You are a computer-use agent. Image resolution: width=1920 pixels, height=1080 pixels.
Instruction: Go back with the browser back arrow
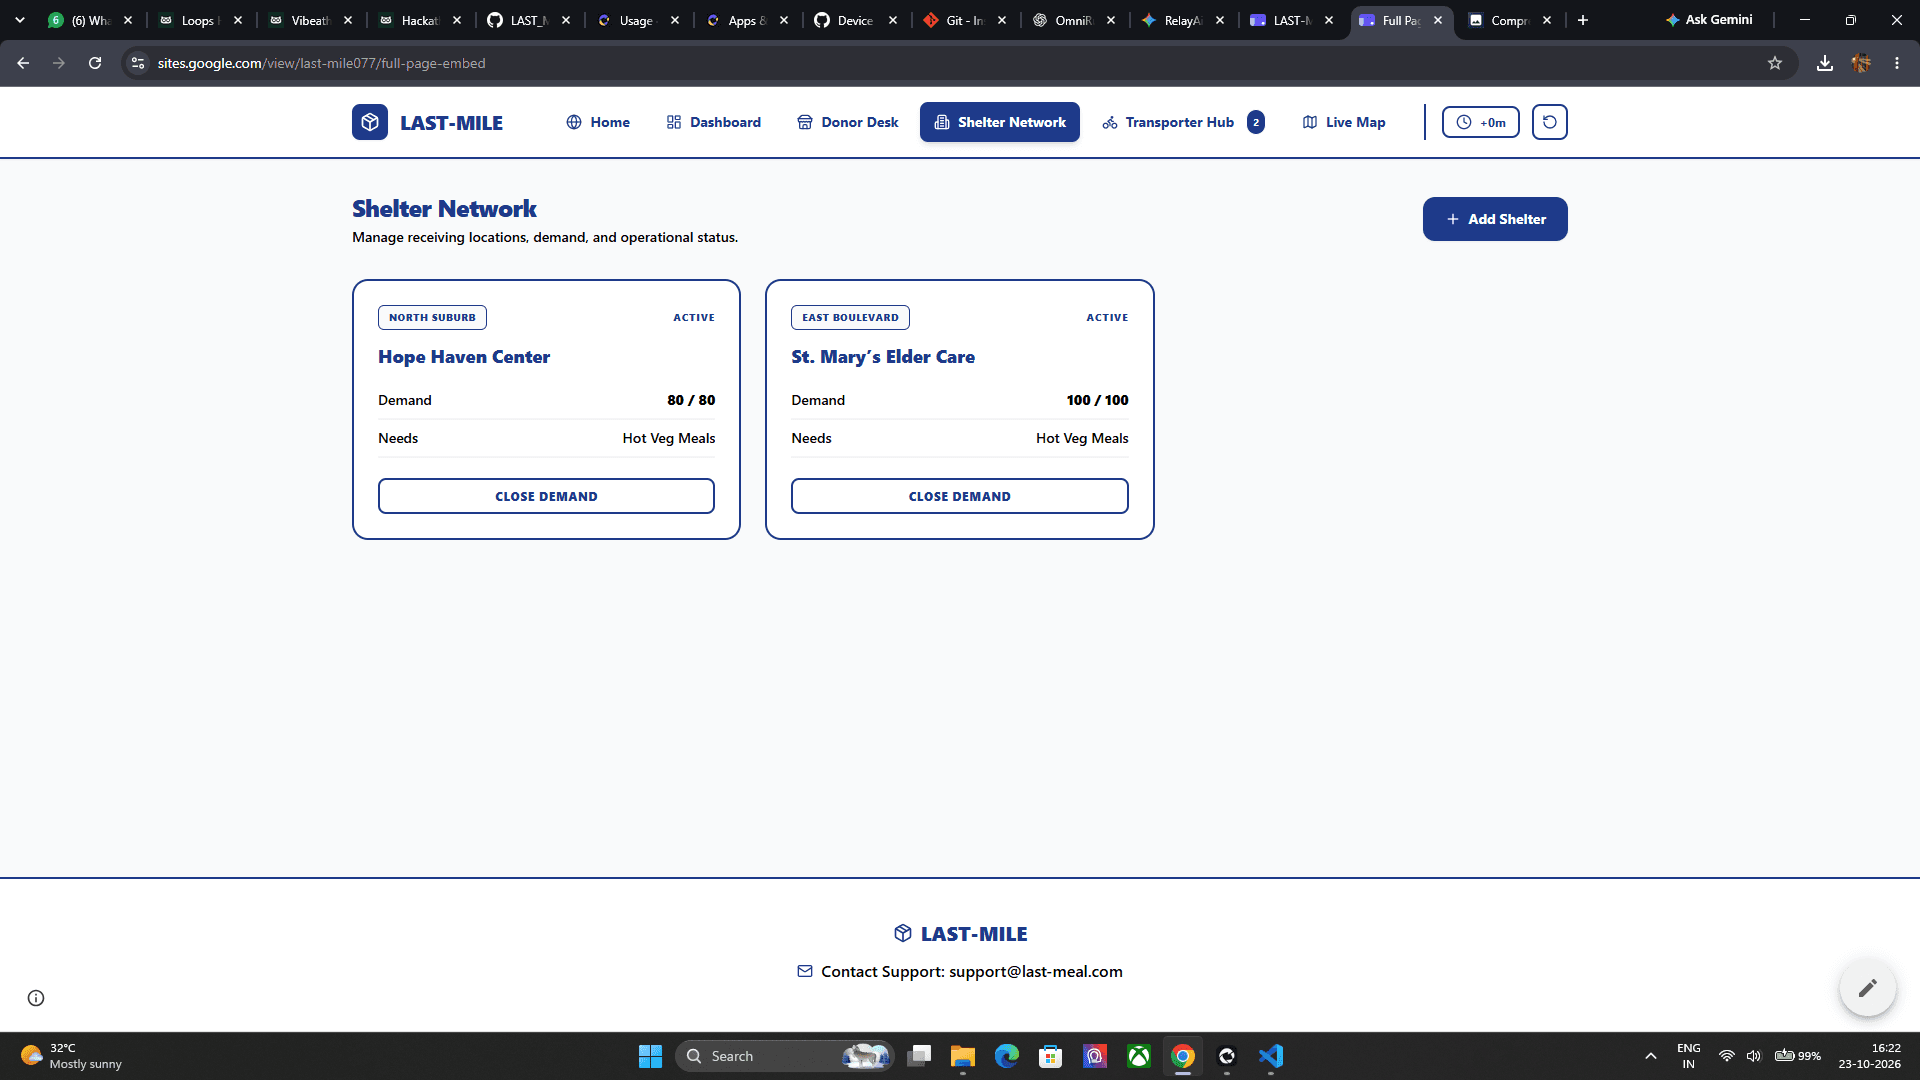[23, 63]
